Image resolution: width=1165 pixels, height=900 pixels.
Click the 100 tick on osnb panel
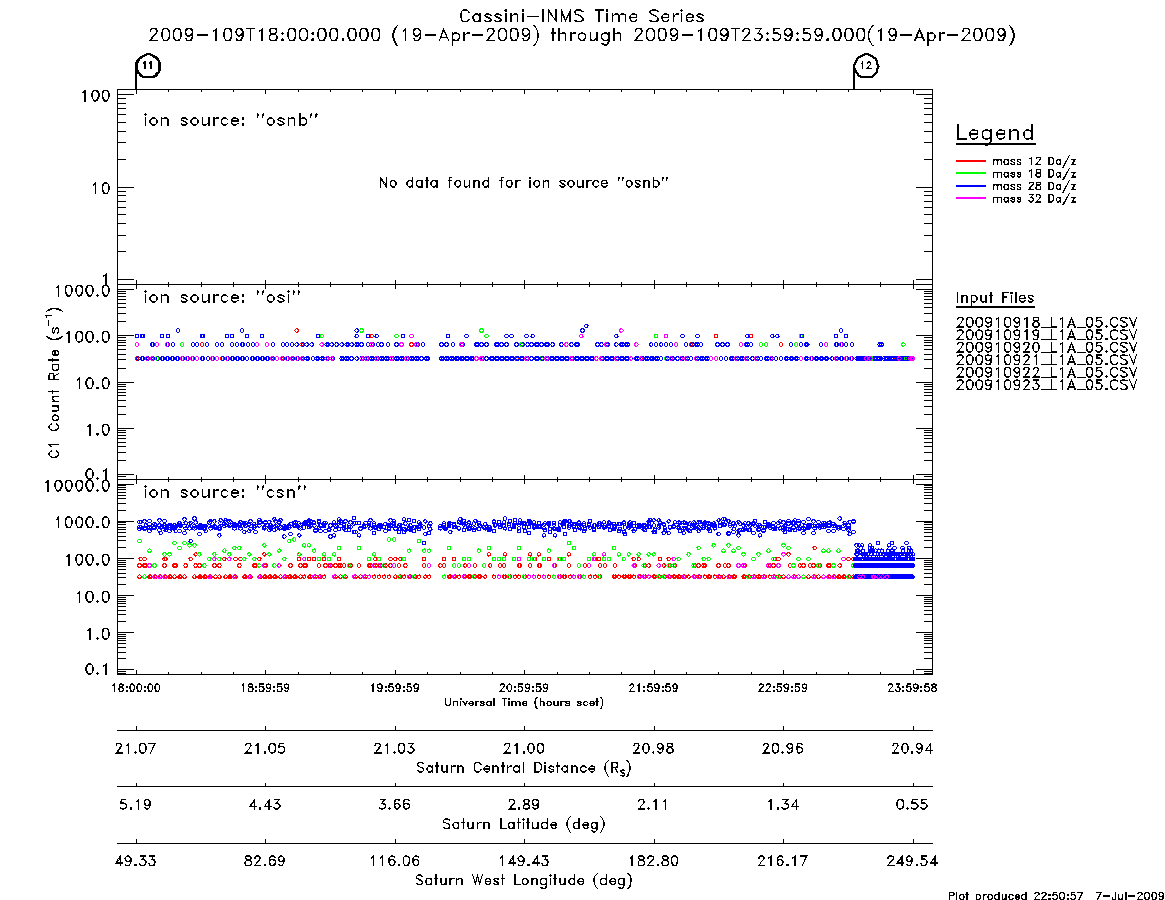pyautogui.click(x=96, y=96)
